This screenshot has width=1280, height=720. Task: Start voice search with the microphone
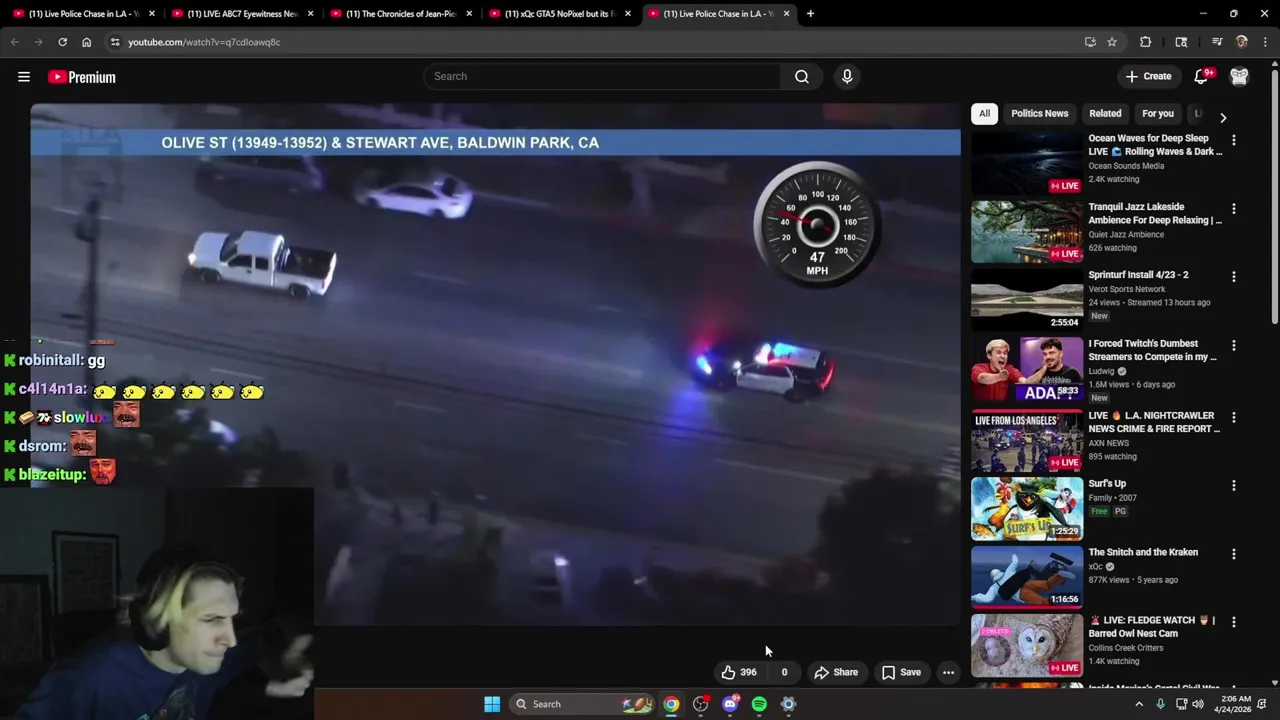coord(847,77)
